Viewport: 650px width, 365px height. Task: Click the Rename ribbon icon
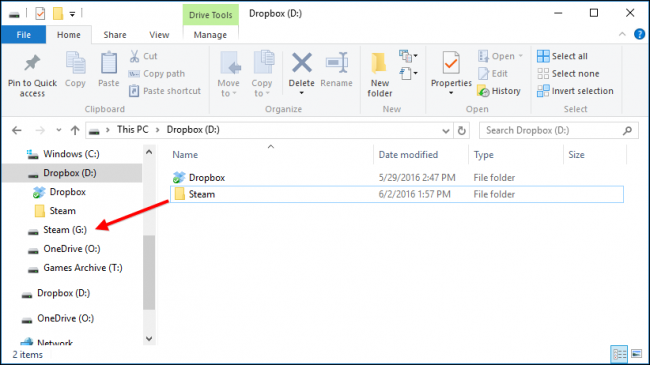tap(336, 63)
